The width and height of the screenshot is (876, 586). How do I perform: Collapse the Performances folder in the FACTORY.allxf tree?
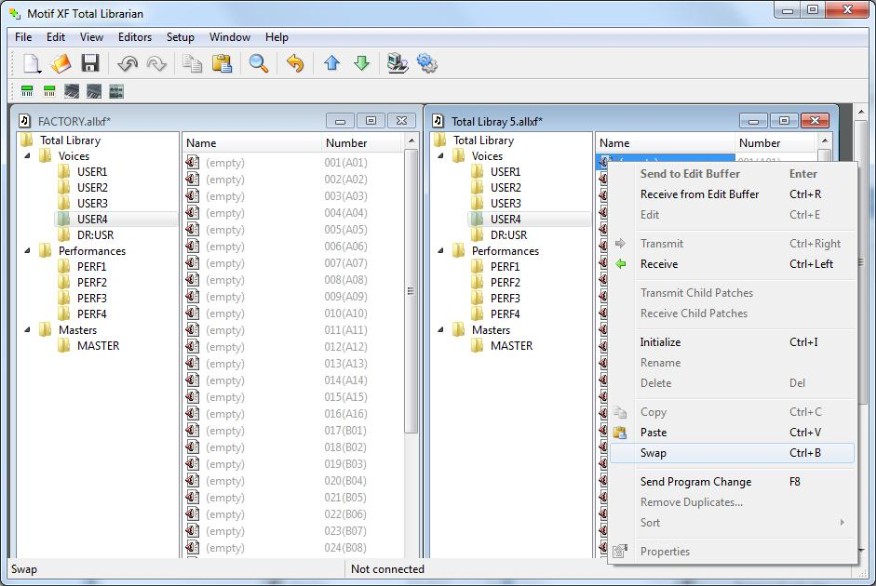tap(27, 251)
